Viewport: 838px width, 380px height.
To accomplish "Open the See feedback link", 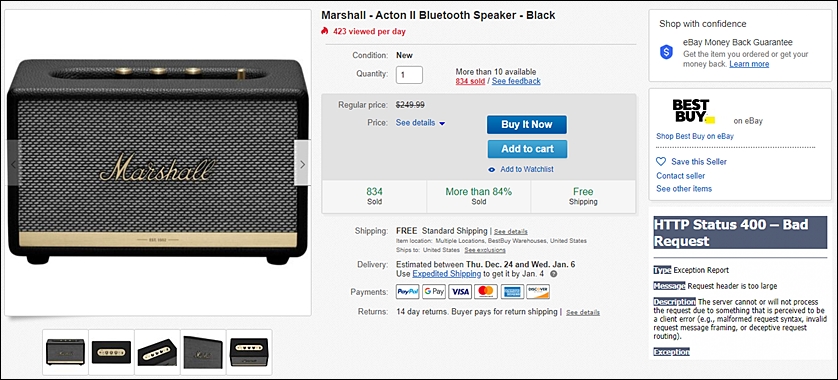I will pyautogui.click(x=516, y=81).
